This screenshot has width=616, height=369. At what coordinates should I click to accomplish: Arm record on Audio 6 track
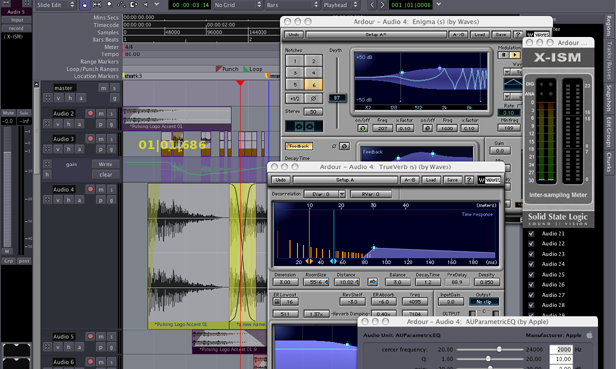click(x=90, y=362)
